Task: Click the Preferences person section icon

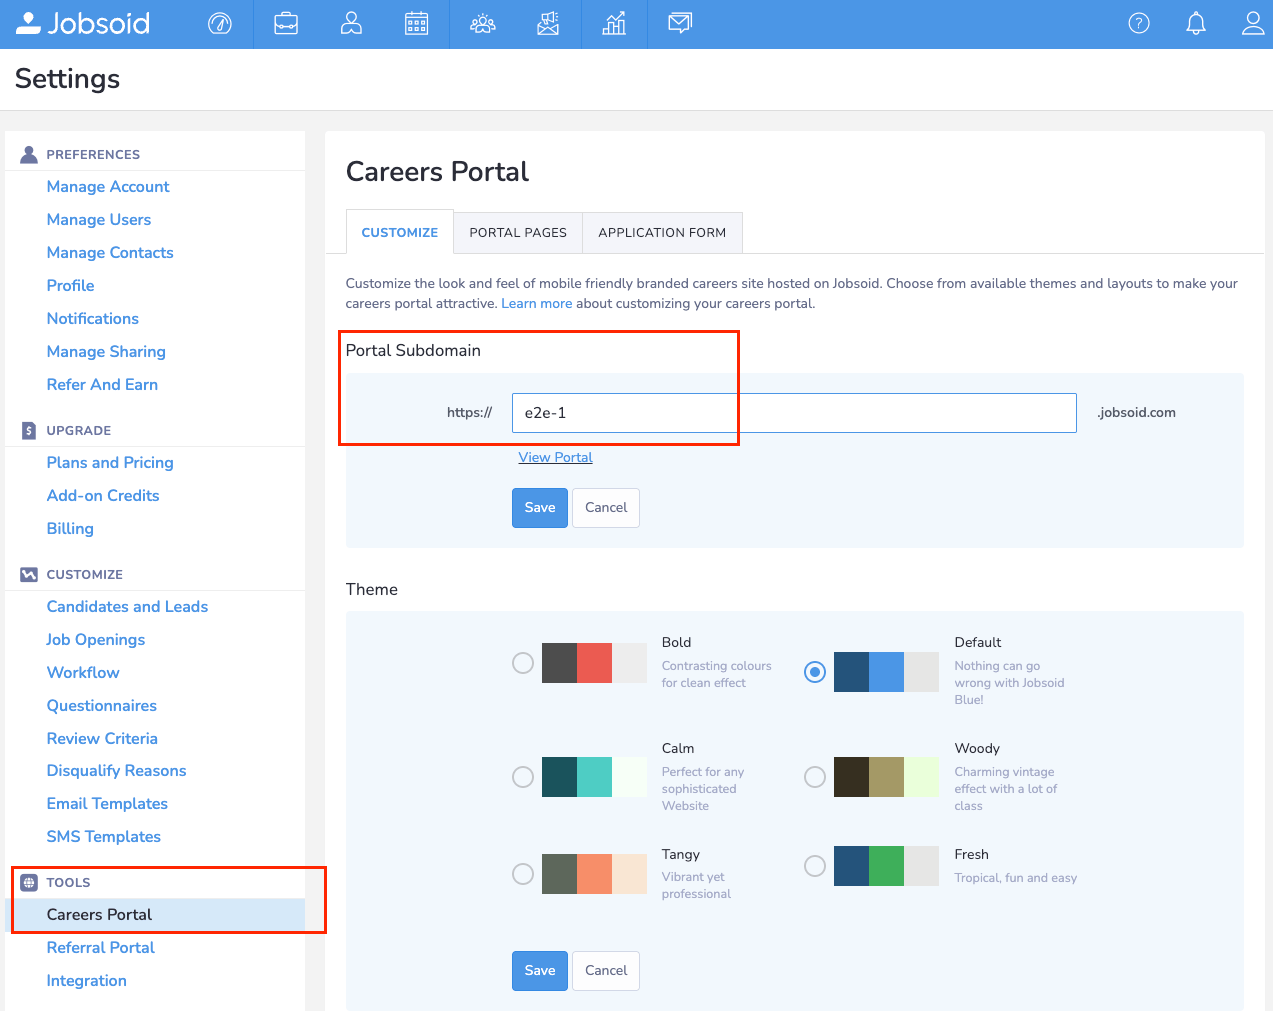Action: coord(29,154)
